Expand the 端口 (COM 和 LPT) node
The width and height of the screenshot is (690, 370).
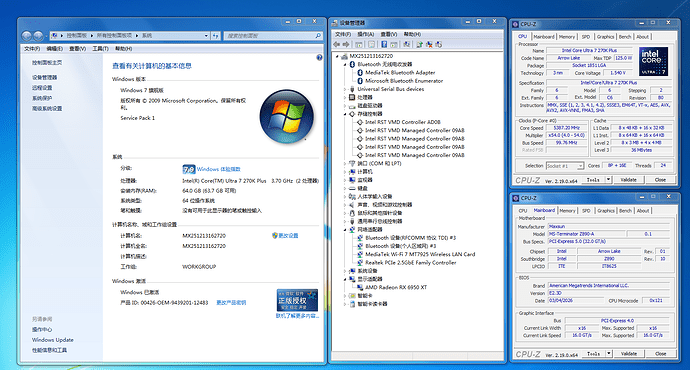345,164
